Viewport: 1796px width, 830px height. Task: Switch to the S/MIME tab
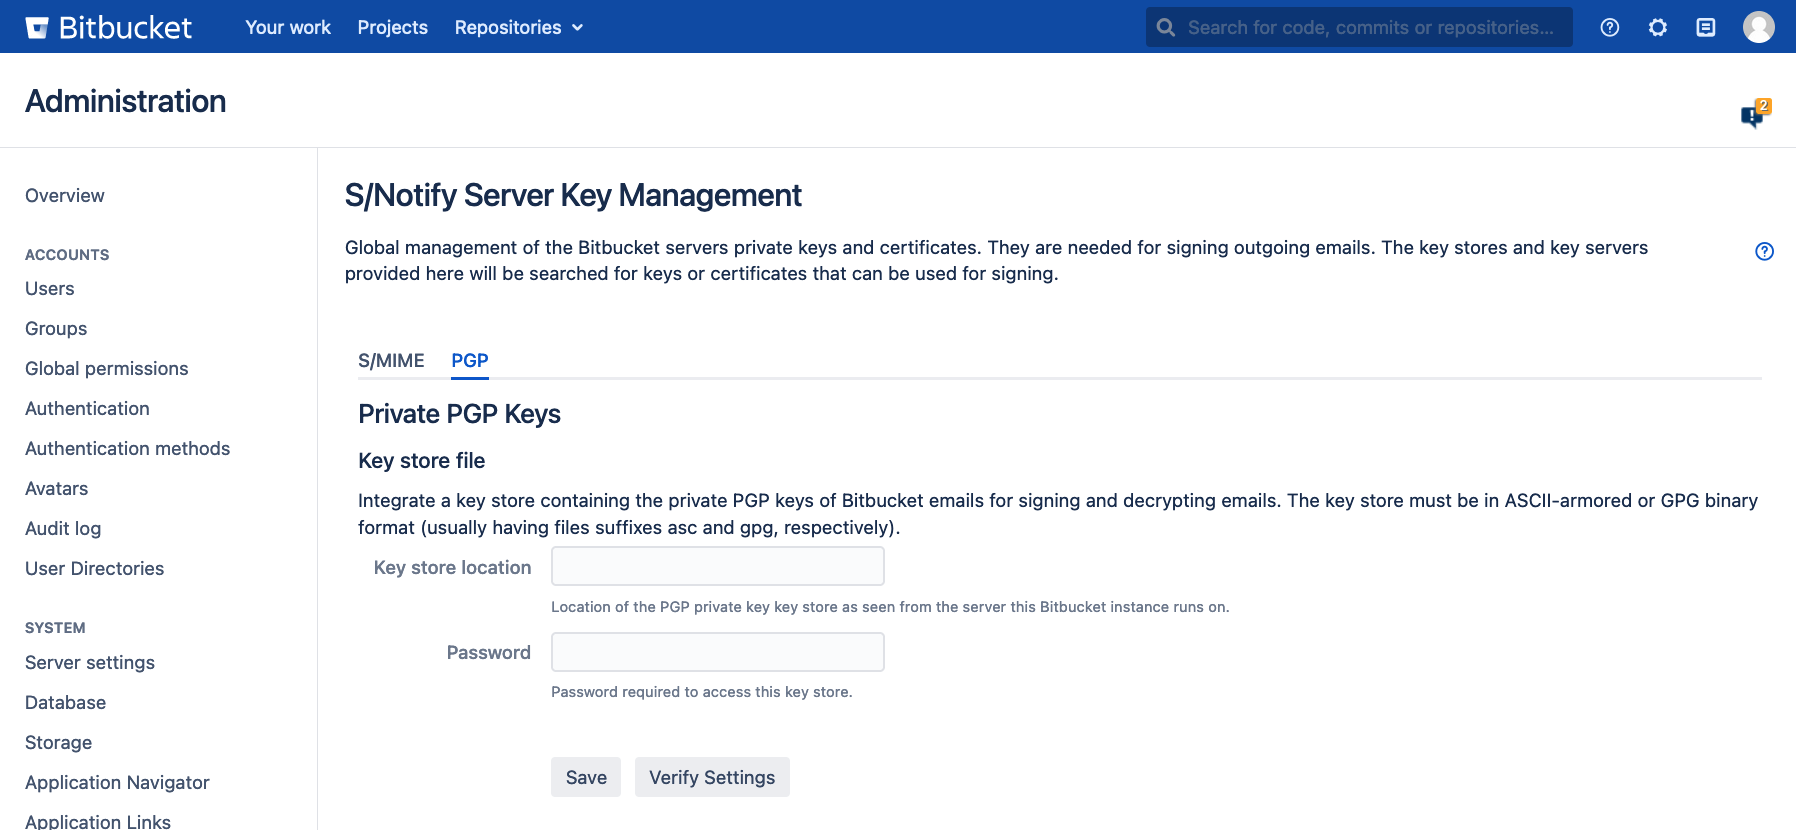pyautogui.click(x=391, y=360)
